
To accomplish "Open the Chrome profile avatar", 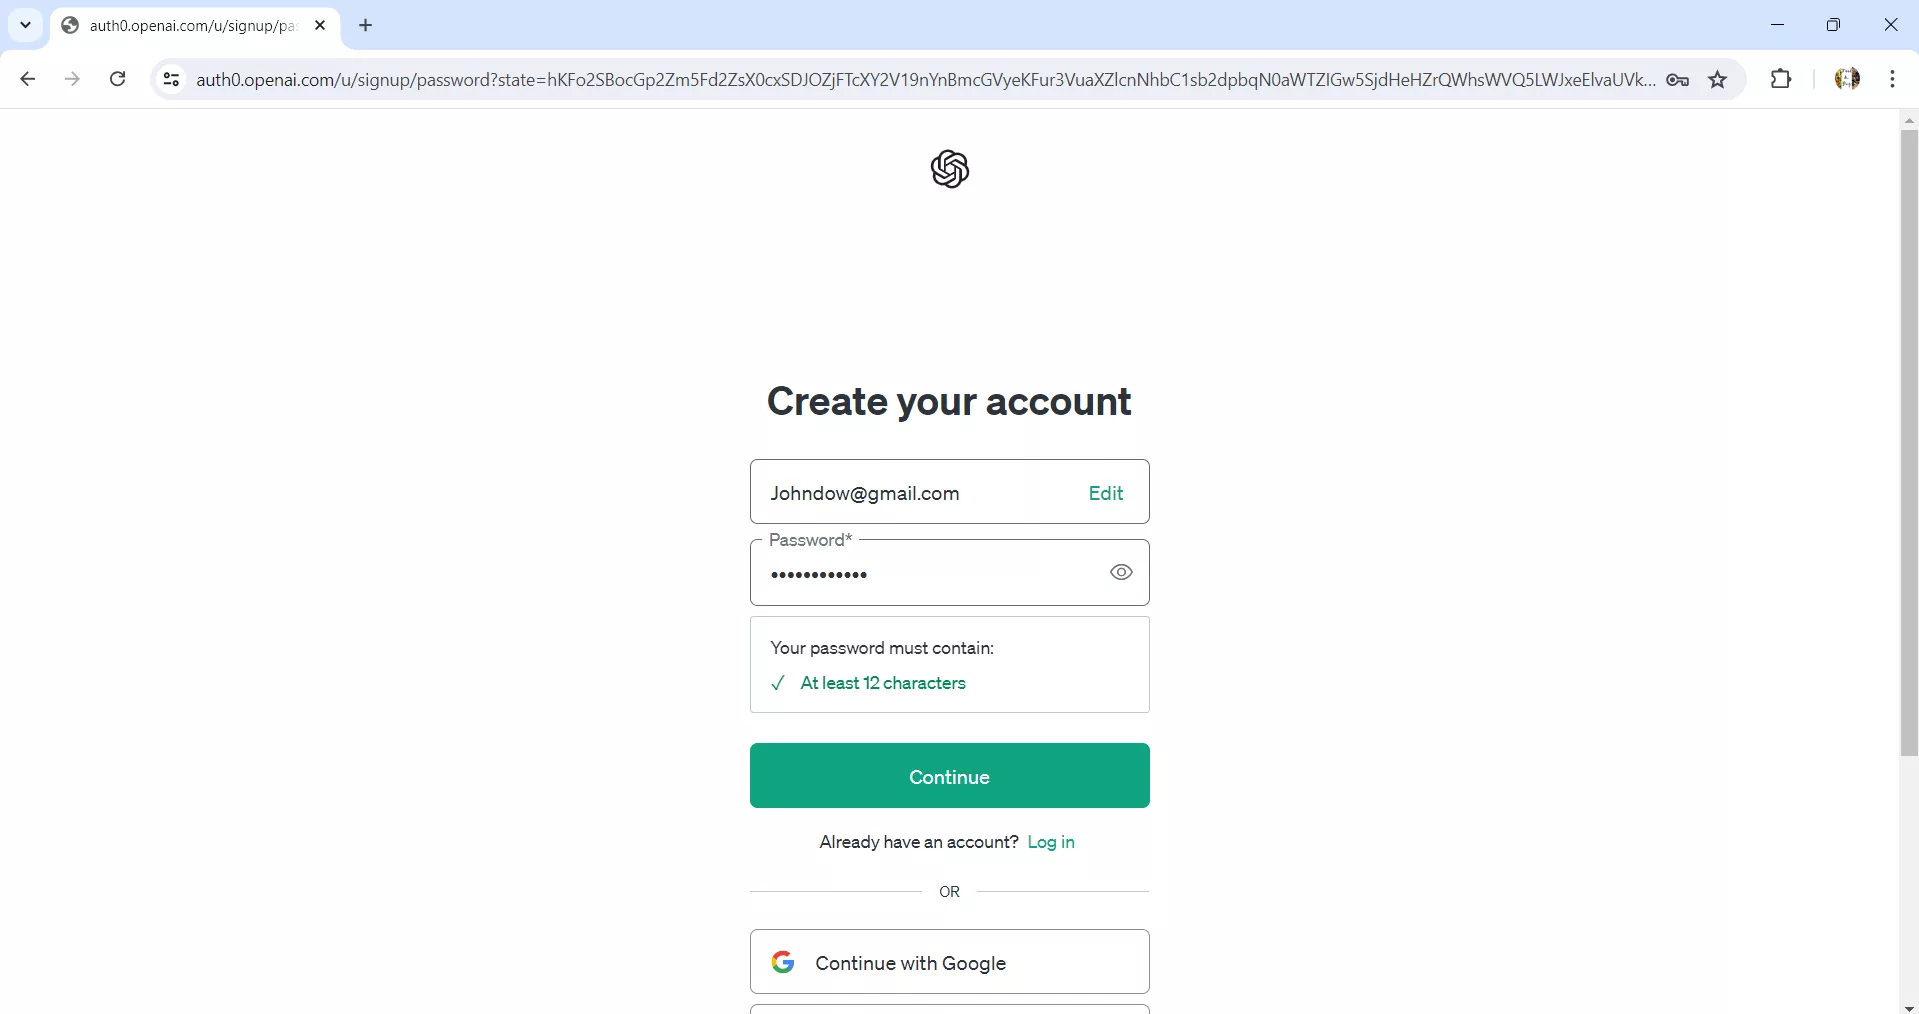I will pyautogui.click(x=1847, y=79).
